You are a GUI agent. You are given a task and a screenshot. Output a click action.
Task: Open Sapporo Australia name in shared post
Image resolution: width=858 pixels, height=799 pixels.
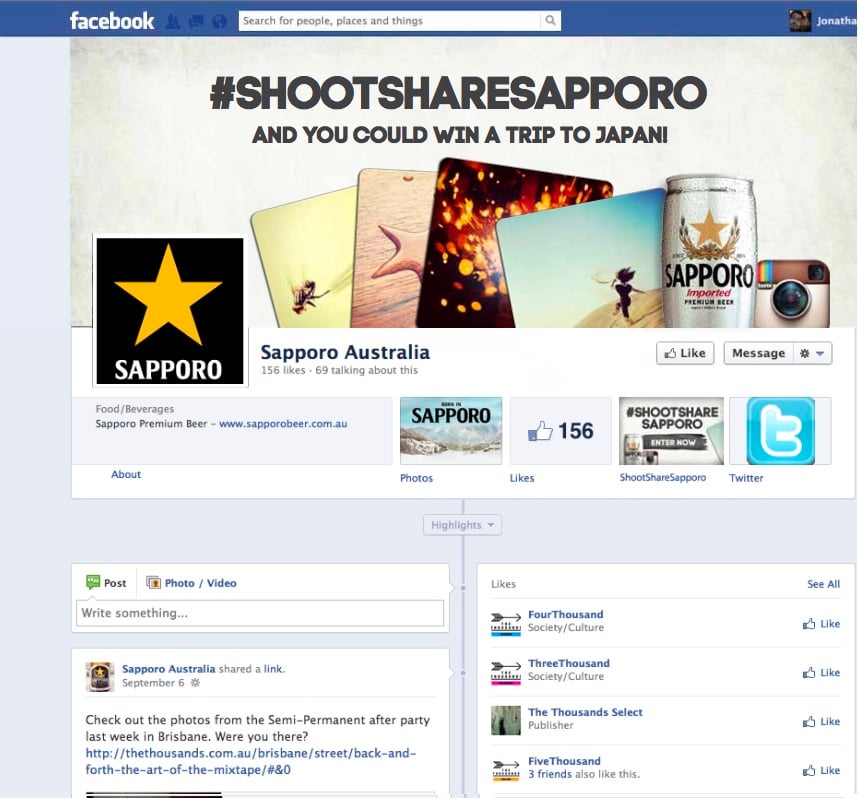coord(169,669)
